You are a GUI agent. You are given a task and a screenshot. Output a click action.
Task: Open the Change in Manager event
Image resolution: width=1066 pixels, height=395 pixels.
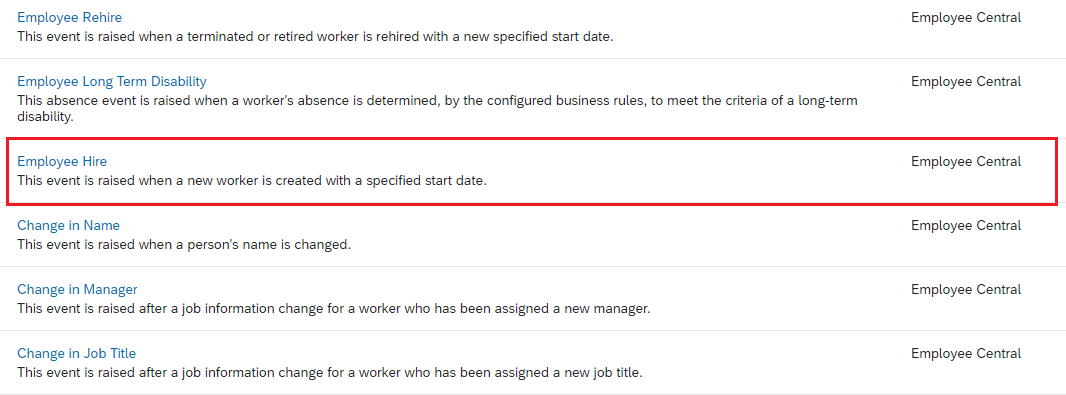[x=77, y=290]
